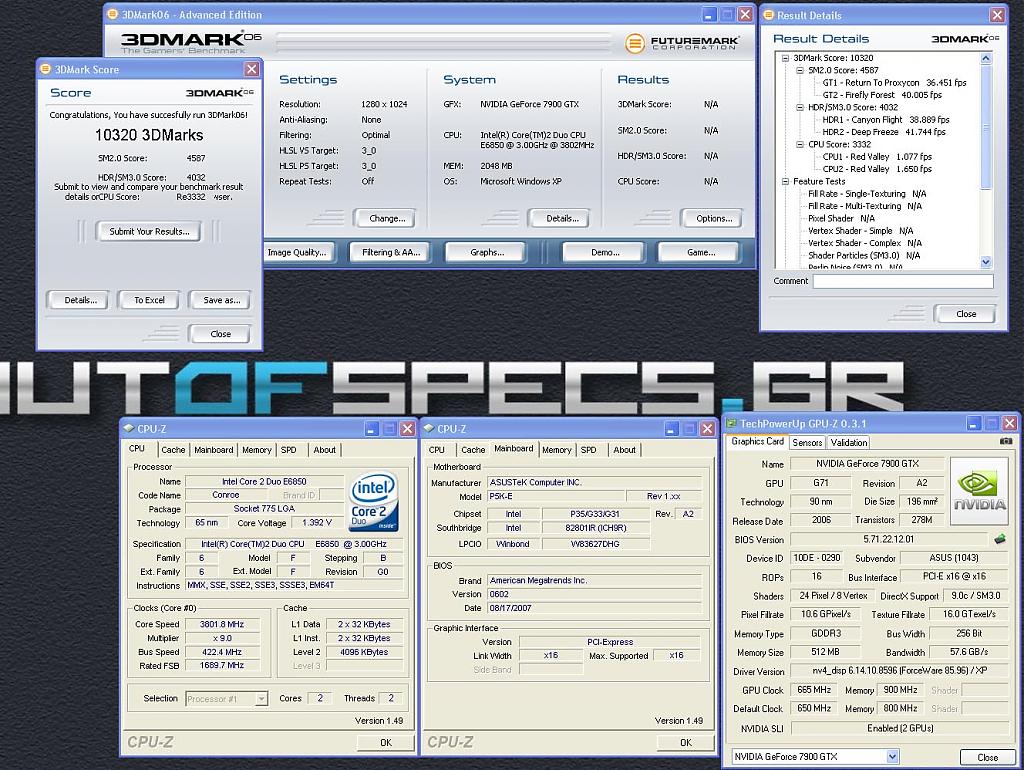The image size is (1024, 770).
Task: Open Options under Results
Action: click(x=714, y=219)
